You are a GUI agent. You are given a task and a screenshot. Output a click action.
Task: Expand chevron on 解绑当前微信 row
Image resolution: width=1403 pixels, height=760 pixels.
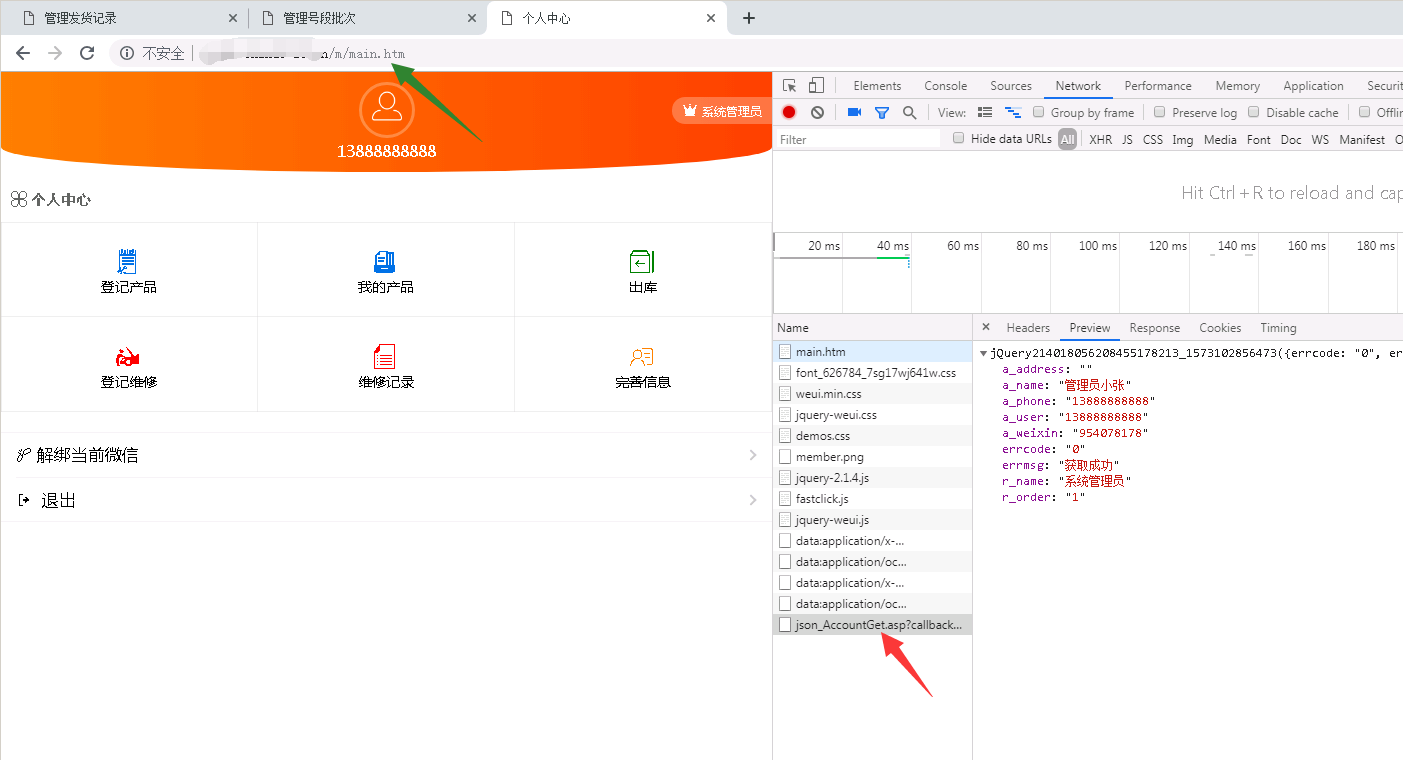click(753, 455)
